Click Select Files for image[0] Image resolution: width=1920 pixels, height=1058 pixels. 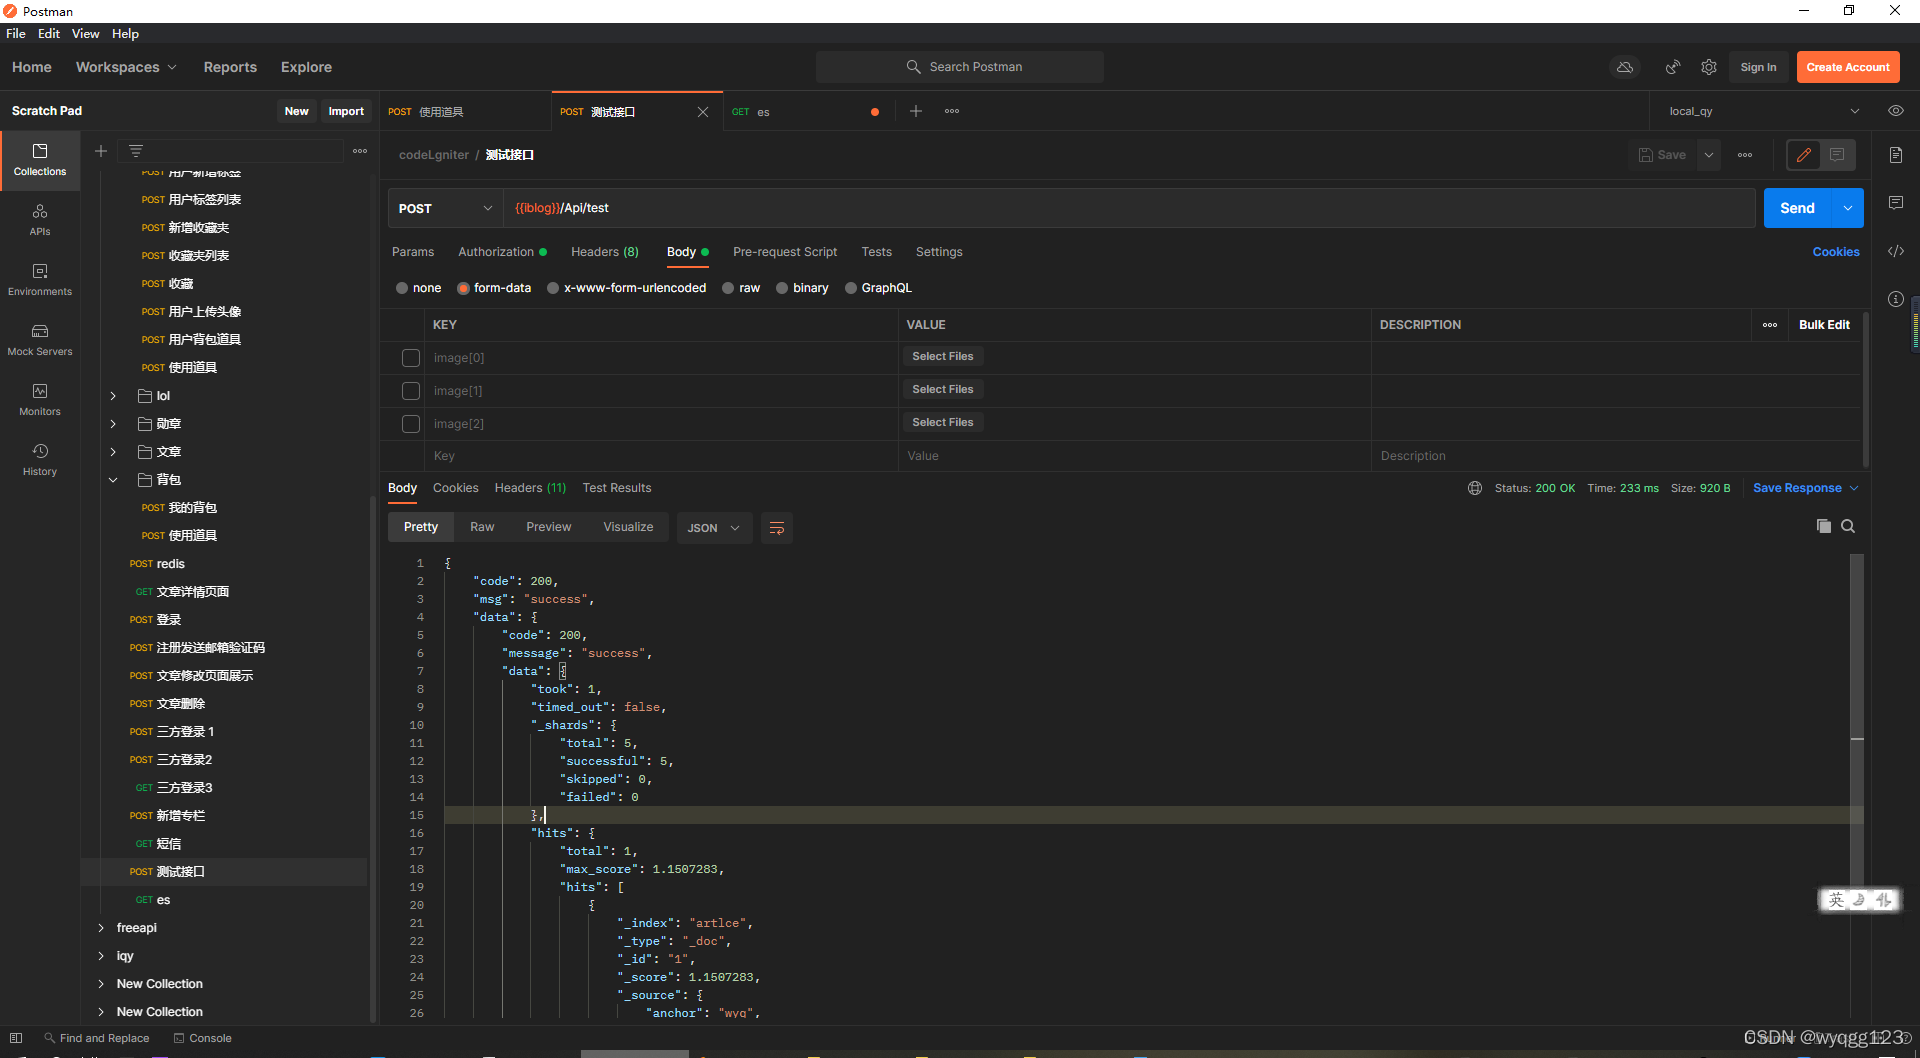(943, 356)
